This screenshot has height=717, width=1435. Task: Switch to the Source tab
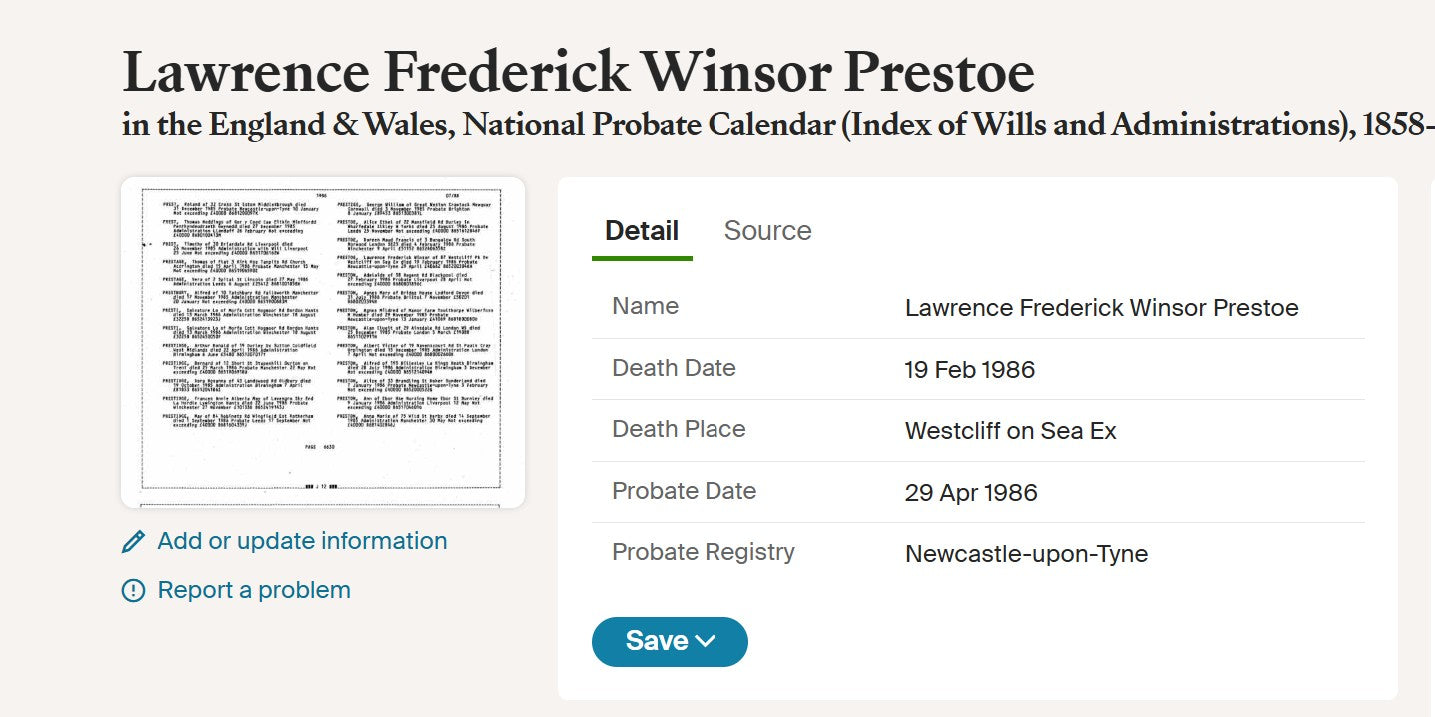pos(767,231)
